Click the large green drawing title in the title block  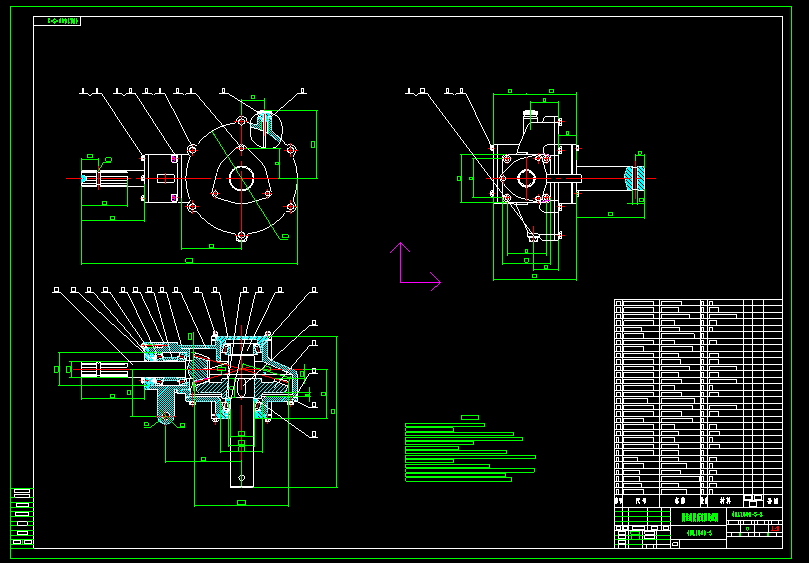click(x=700, y=517)
